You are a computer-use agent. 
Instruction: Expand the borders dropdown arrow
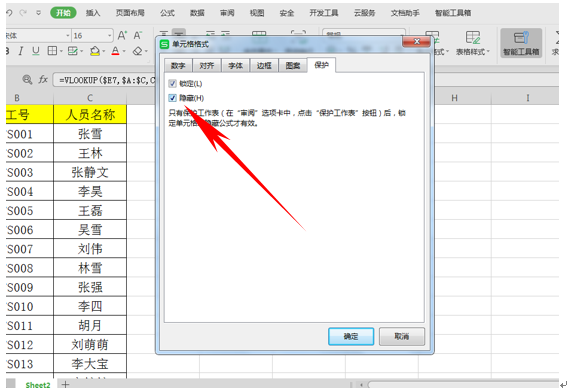(x=61, y=51)
